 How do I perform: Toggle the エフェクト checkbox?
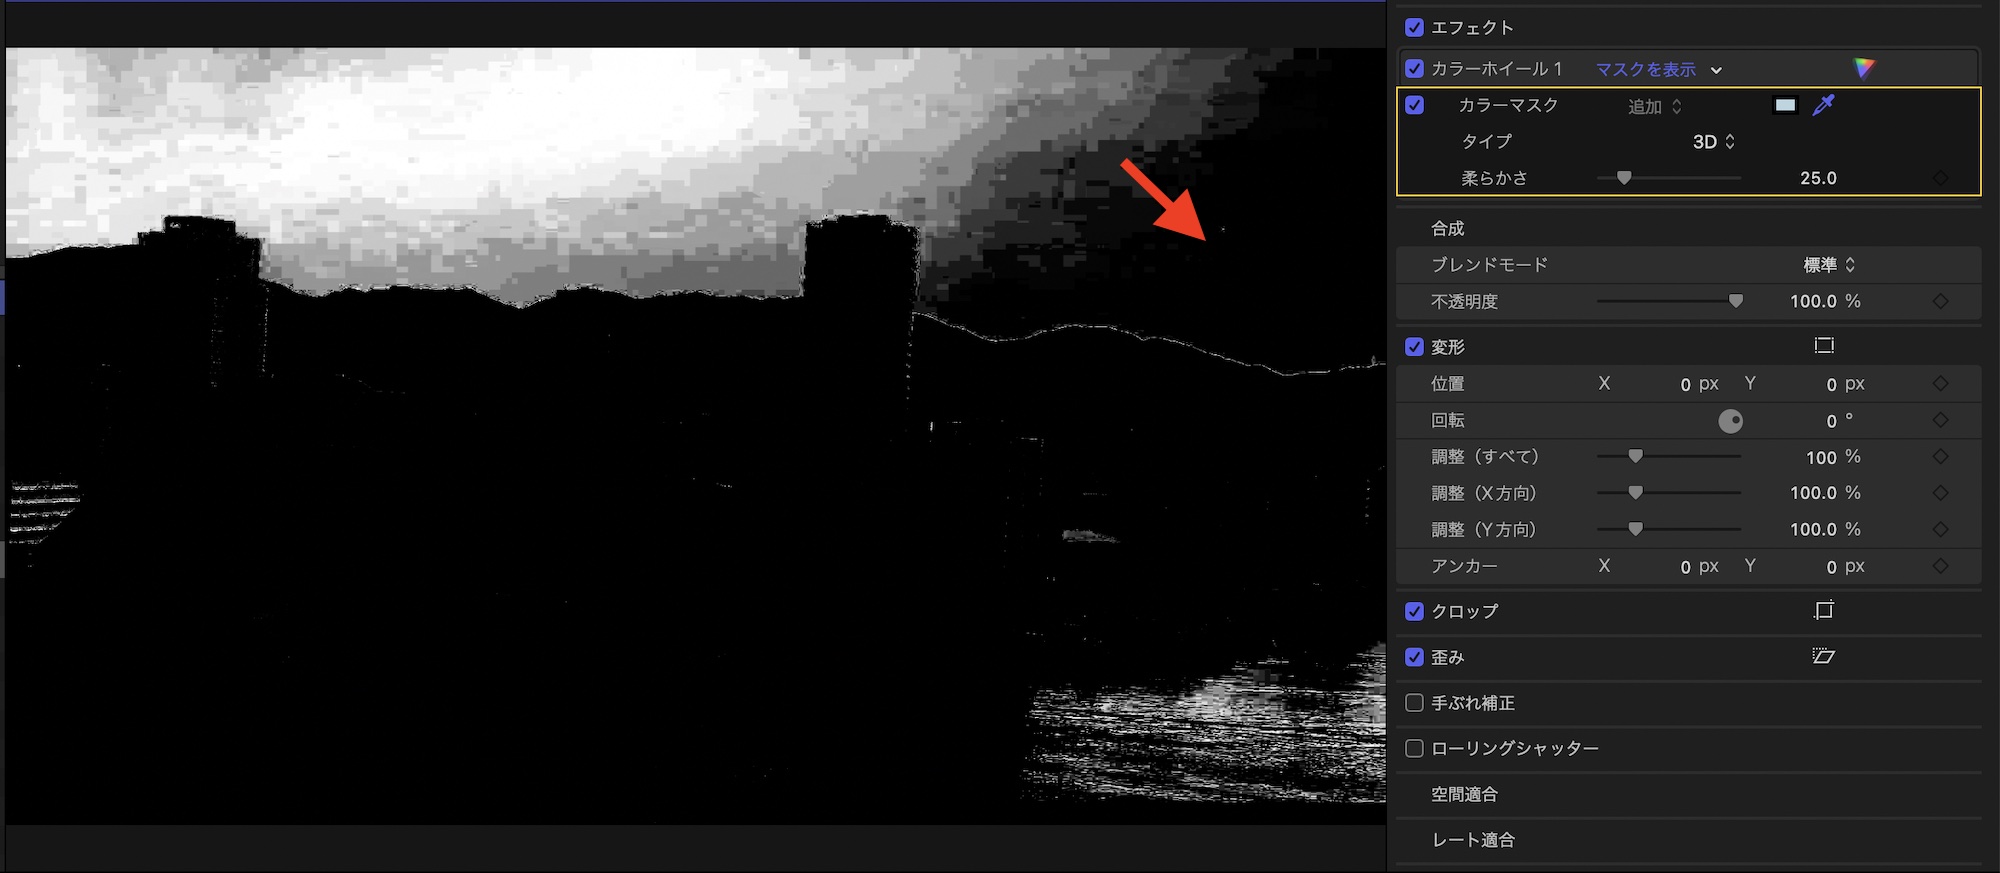pos(1414,27)
